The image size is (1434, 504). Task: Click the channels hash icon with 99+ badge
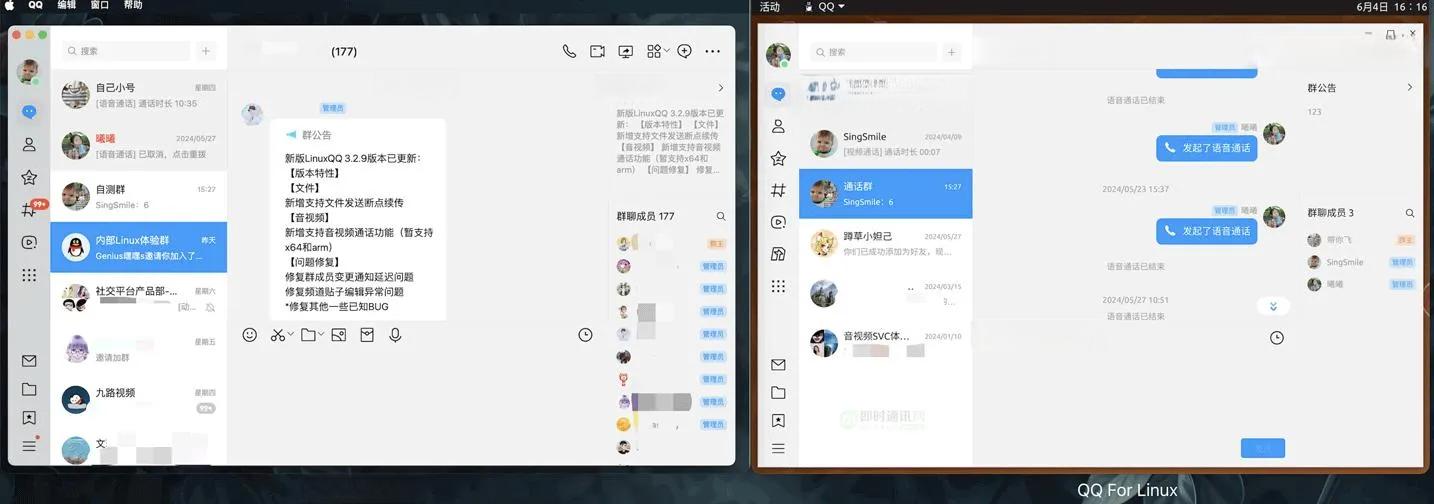tap(30, 210)
